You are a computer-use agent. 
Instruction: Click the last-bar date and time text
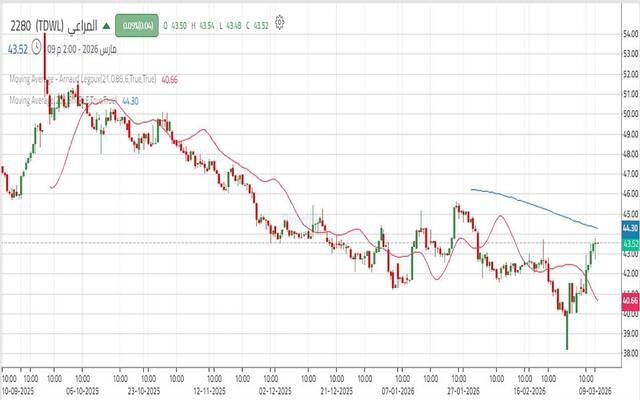click(79, 48)
